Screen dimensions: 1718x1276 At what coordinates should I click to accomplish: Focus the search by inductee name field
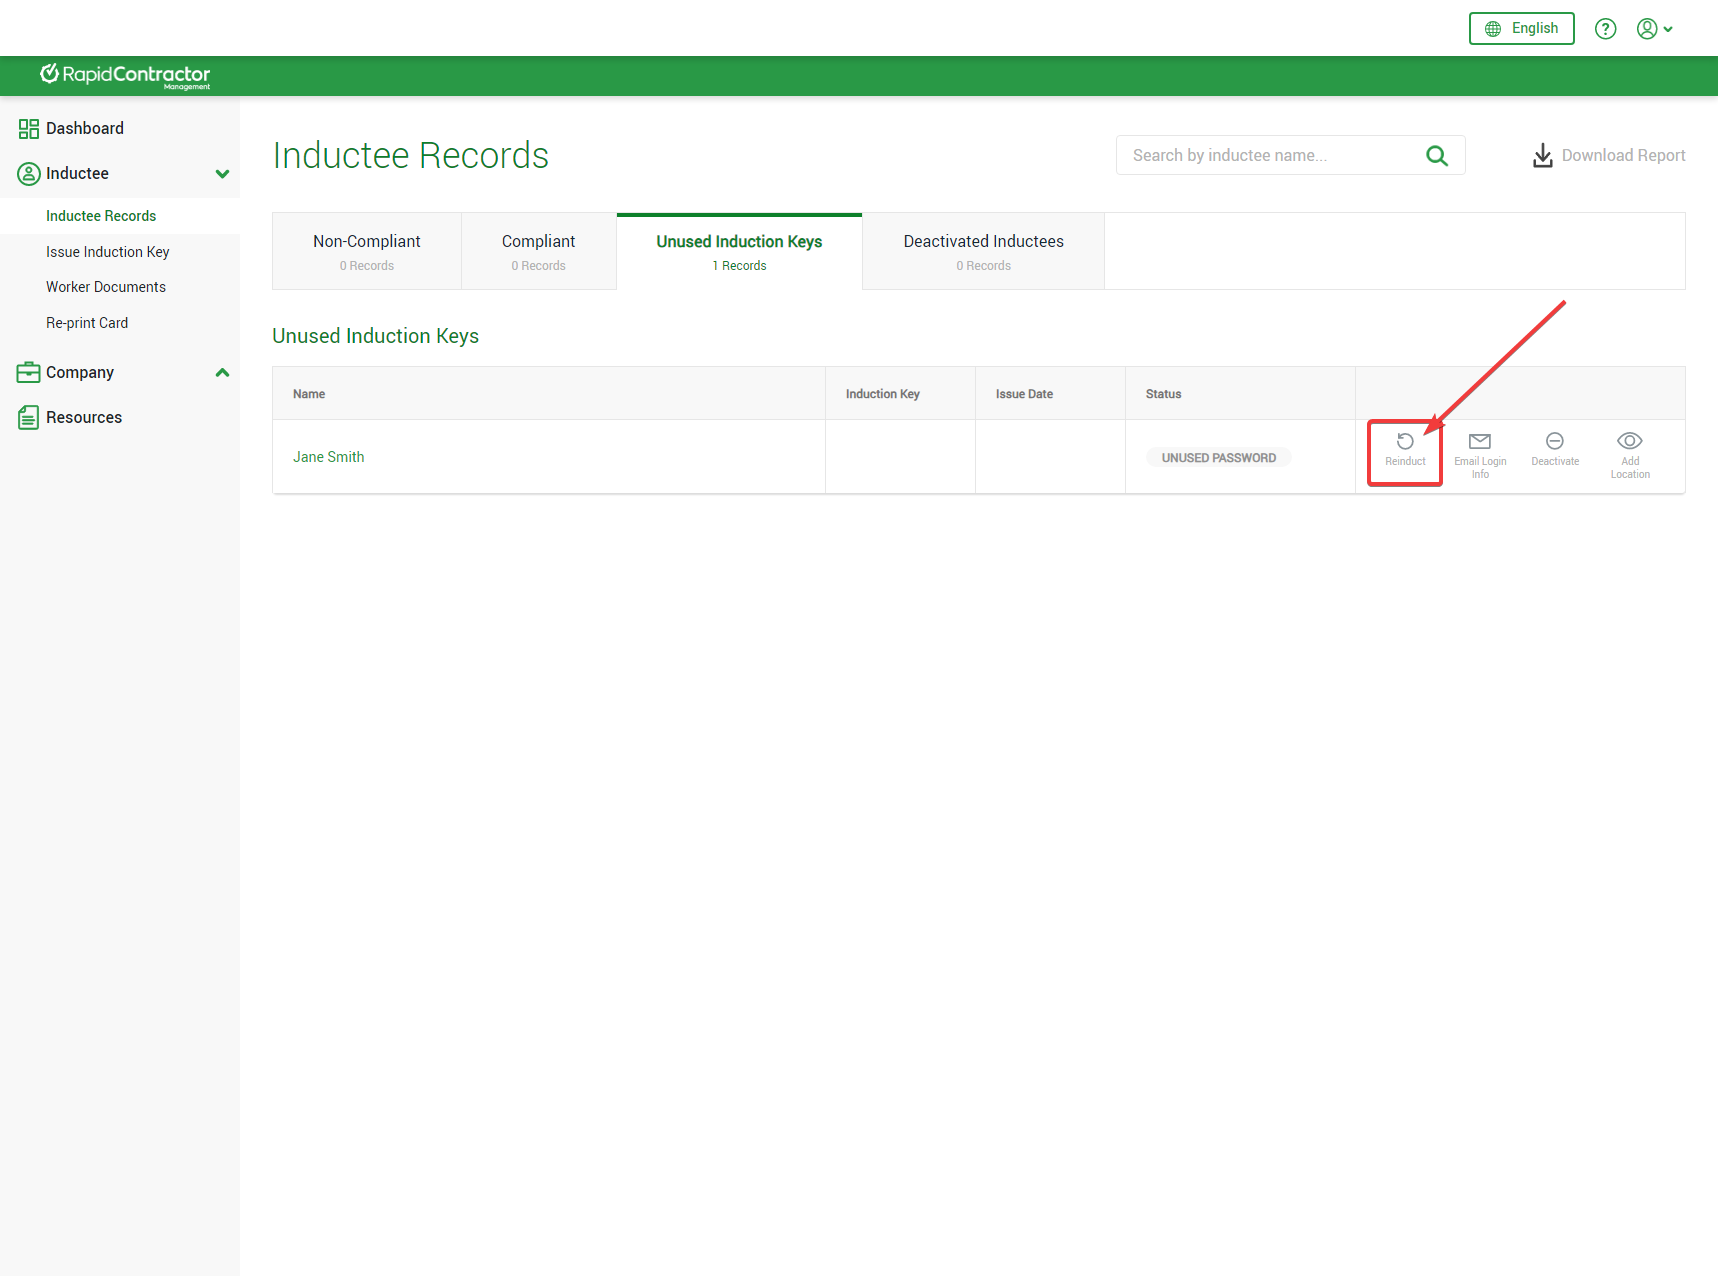point(1270,156)
